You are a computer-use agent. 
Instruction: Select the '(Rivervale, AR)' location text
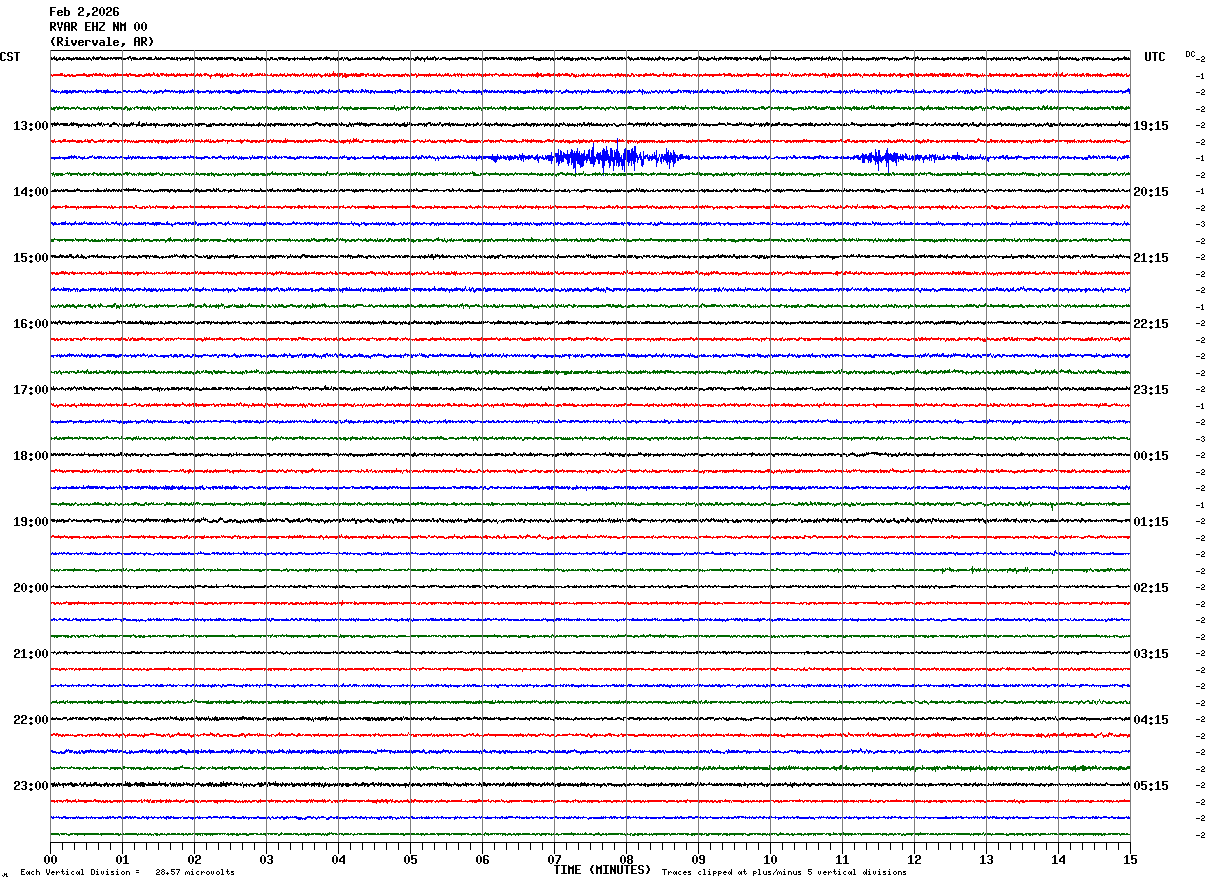102,42
